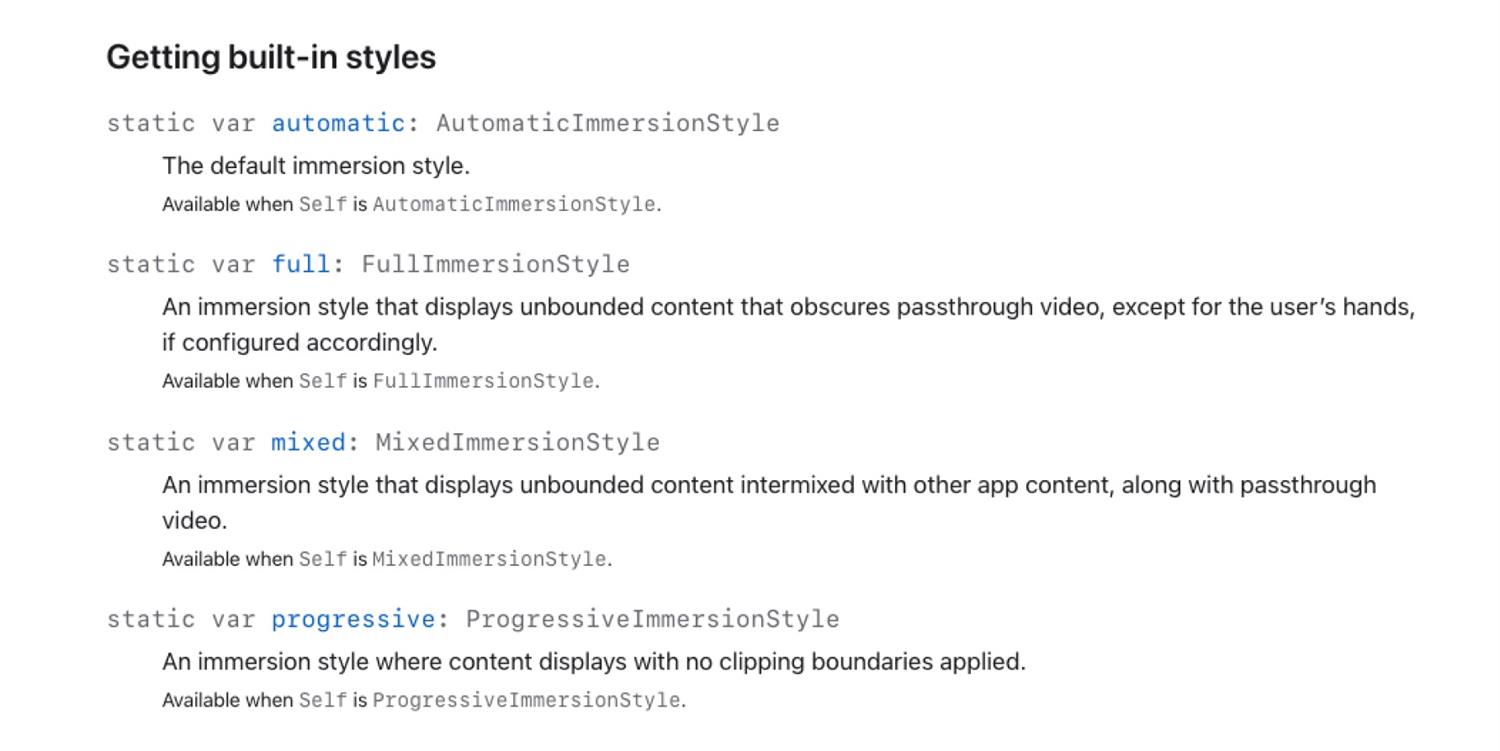Open the full property link
Image resolution: width=1500 pixels, height=751 pixels.
click(301, 264)
